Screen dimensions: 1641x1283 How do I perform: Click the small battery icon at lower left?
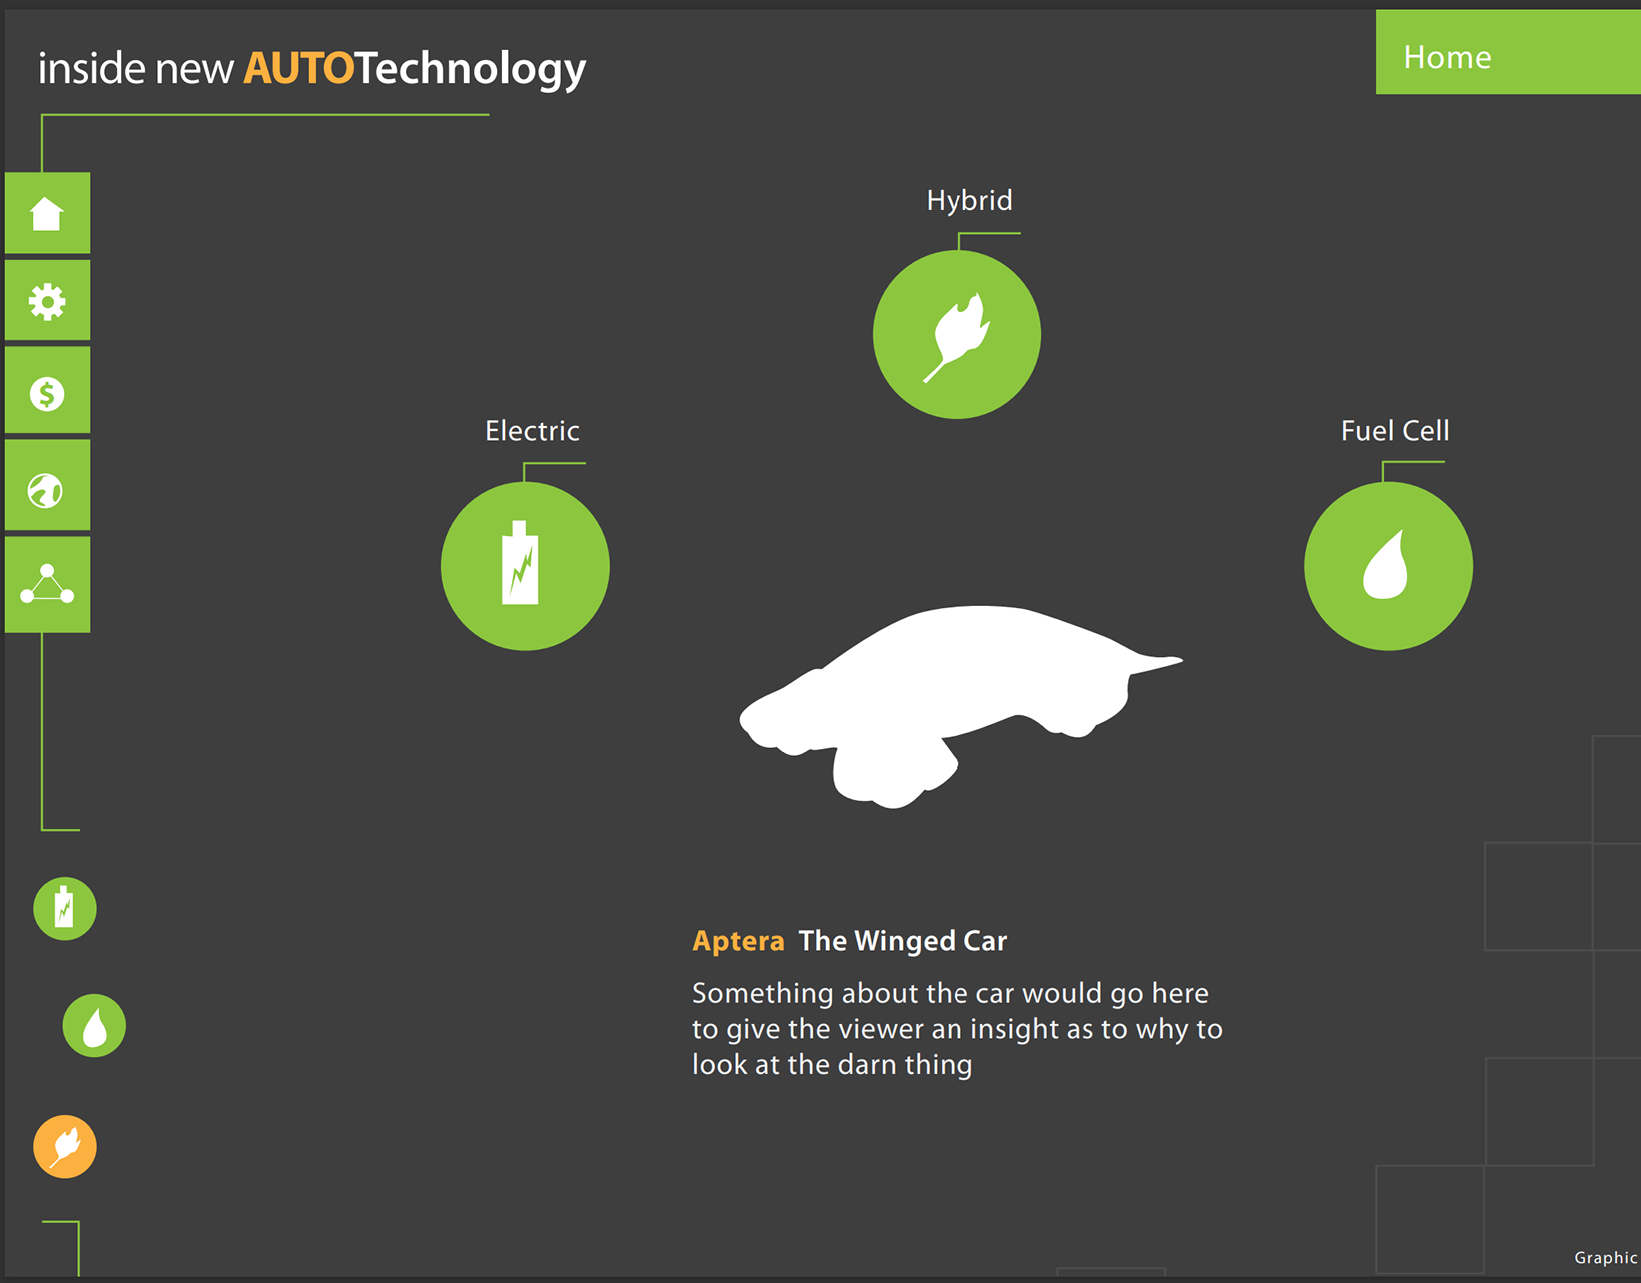click(x=65, y=909)
